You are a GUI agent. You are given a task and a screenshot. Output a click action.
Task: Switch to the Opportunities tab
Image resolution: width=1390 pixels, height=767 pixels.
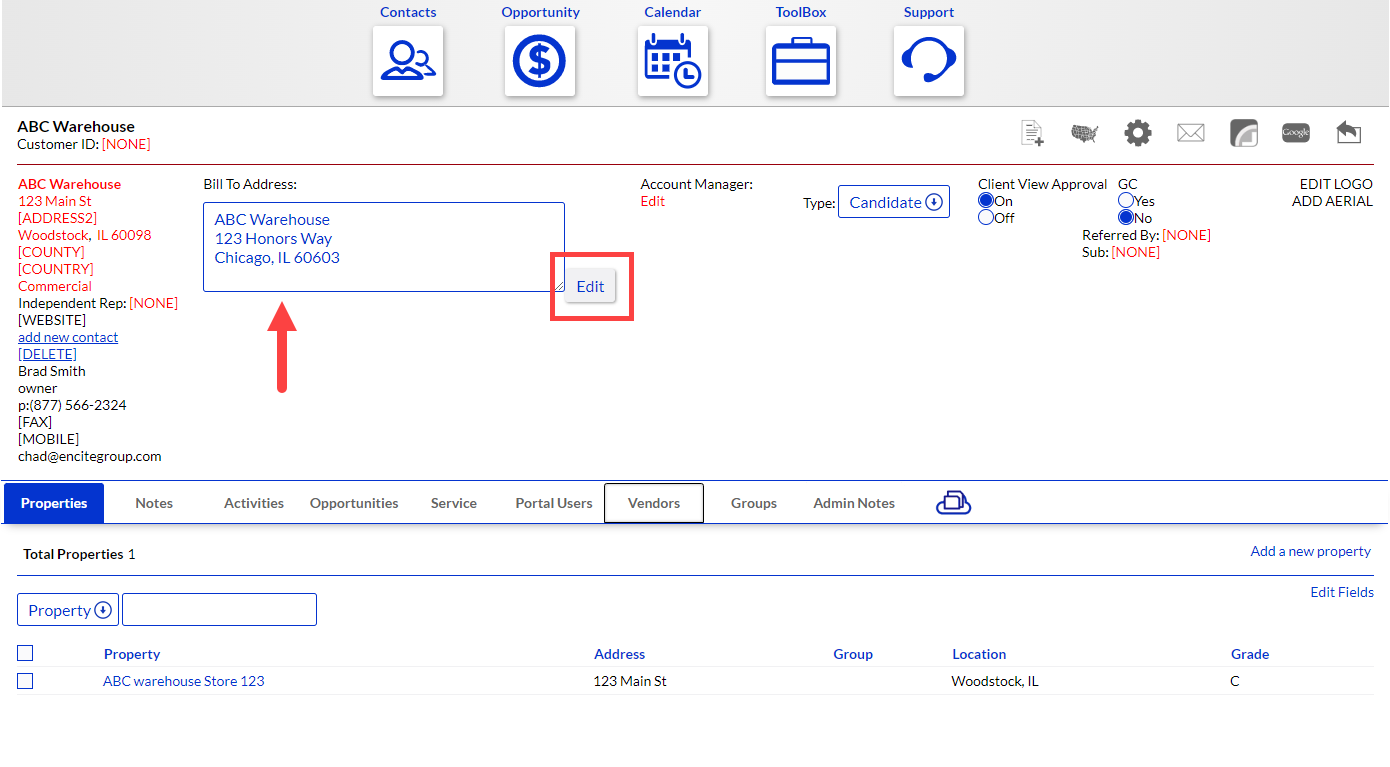[x=354, y=503]
